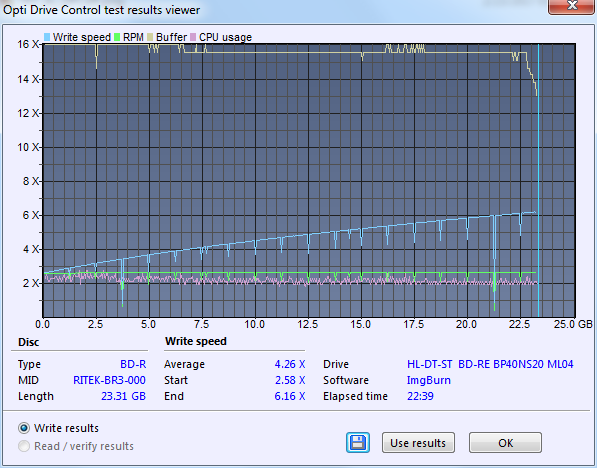Click the 16 X label on the Y axis
Screen dimensions: 597x468
28,44
